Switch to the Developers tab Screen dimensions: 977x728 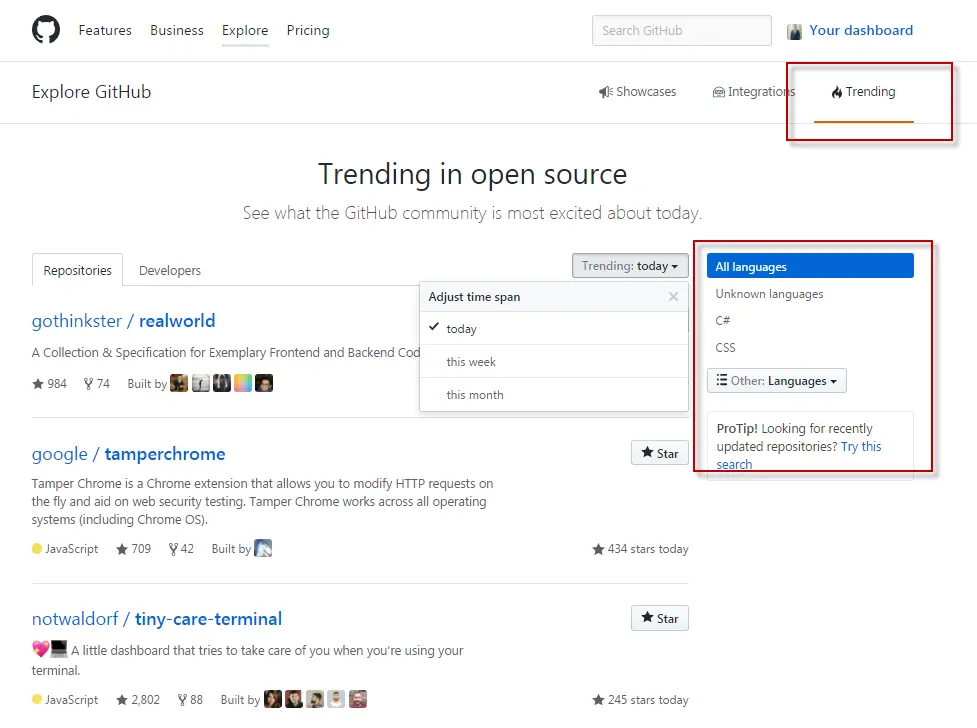(169, 270)
